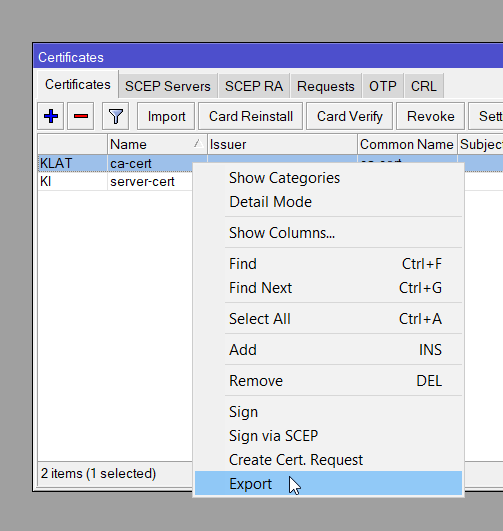The image size is (503, 531).
Task: Switch to the SCEP Servers tab
Action: pos(168,86)
